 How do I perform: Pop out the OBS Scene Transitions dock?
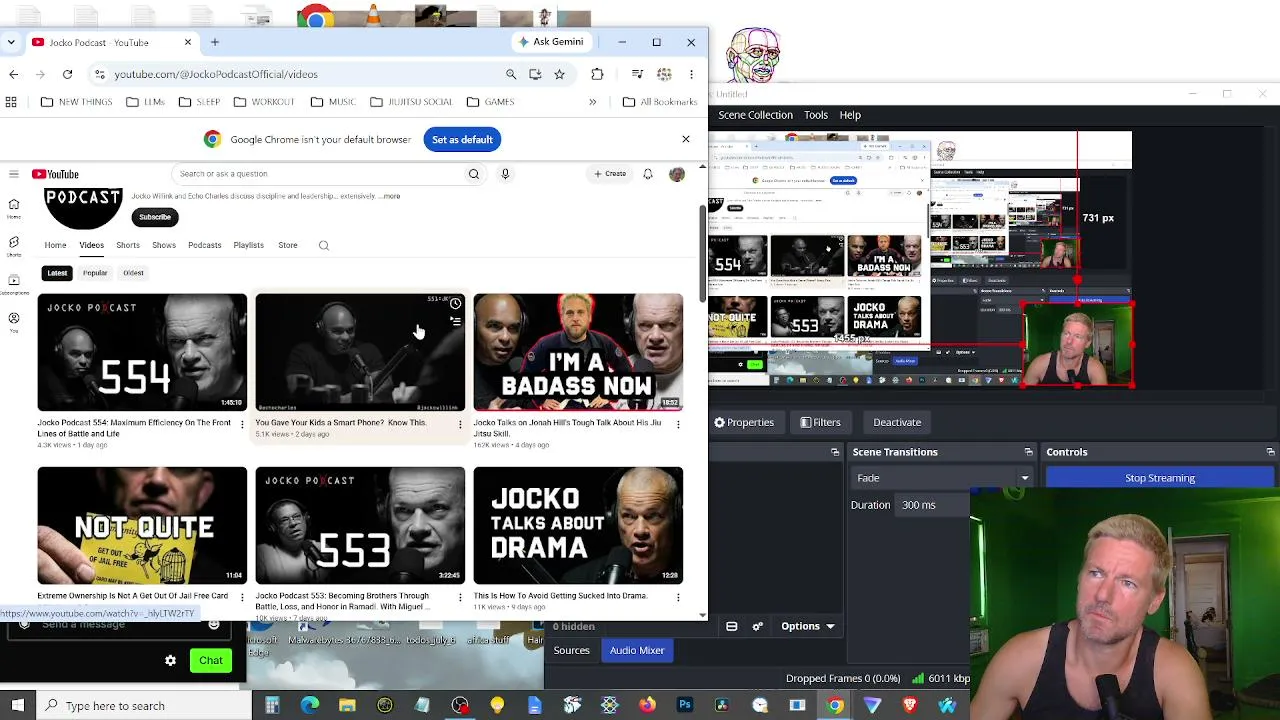[x=1028, y=452]
